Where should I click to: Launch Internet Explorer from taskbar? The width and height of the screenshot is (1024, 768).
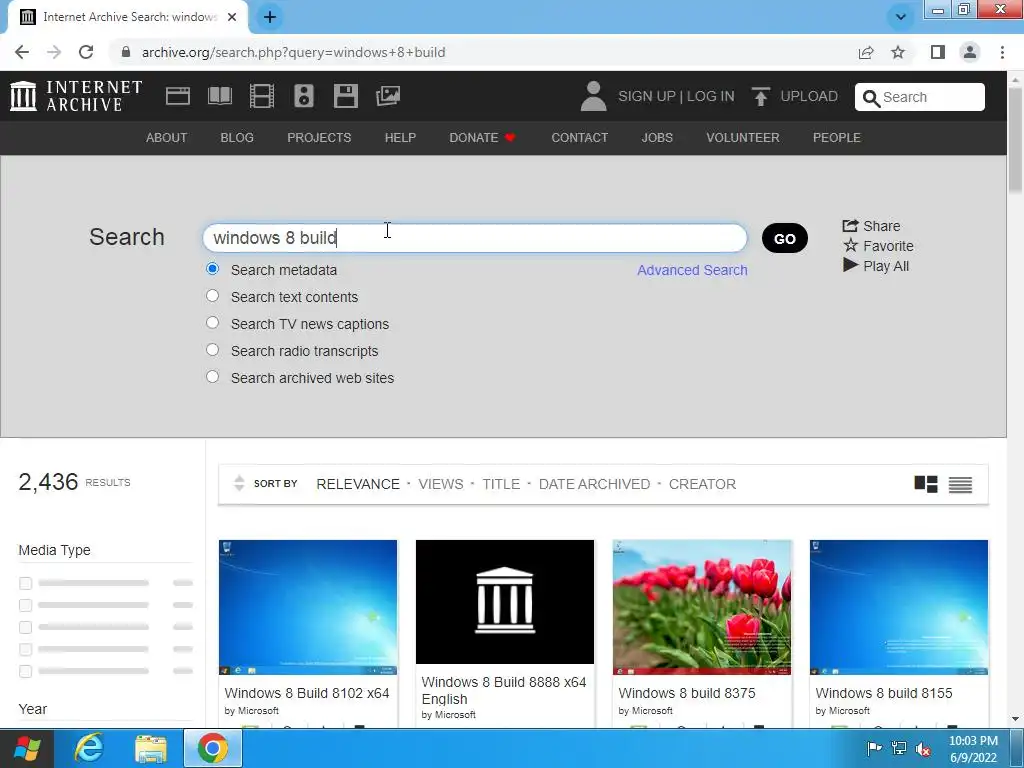coord(89,748)
